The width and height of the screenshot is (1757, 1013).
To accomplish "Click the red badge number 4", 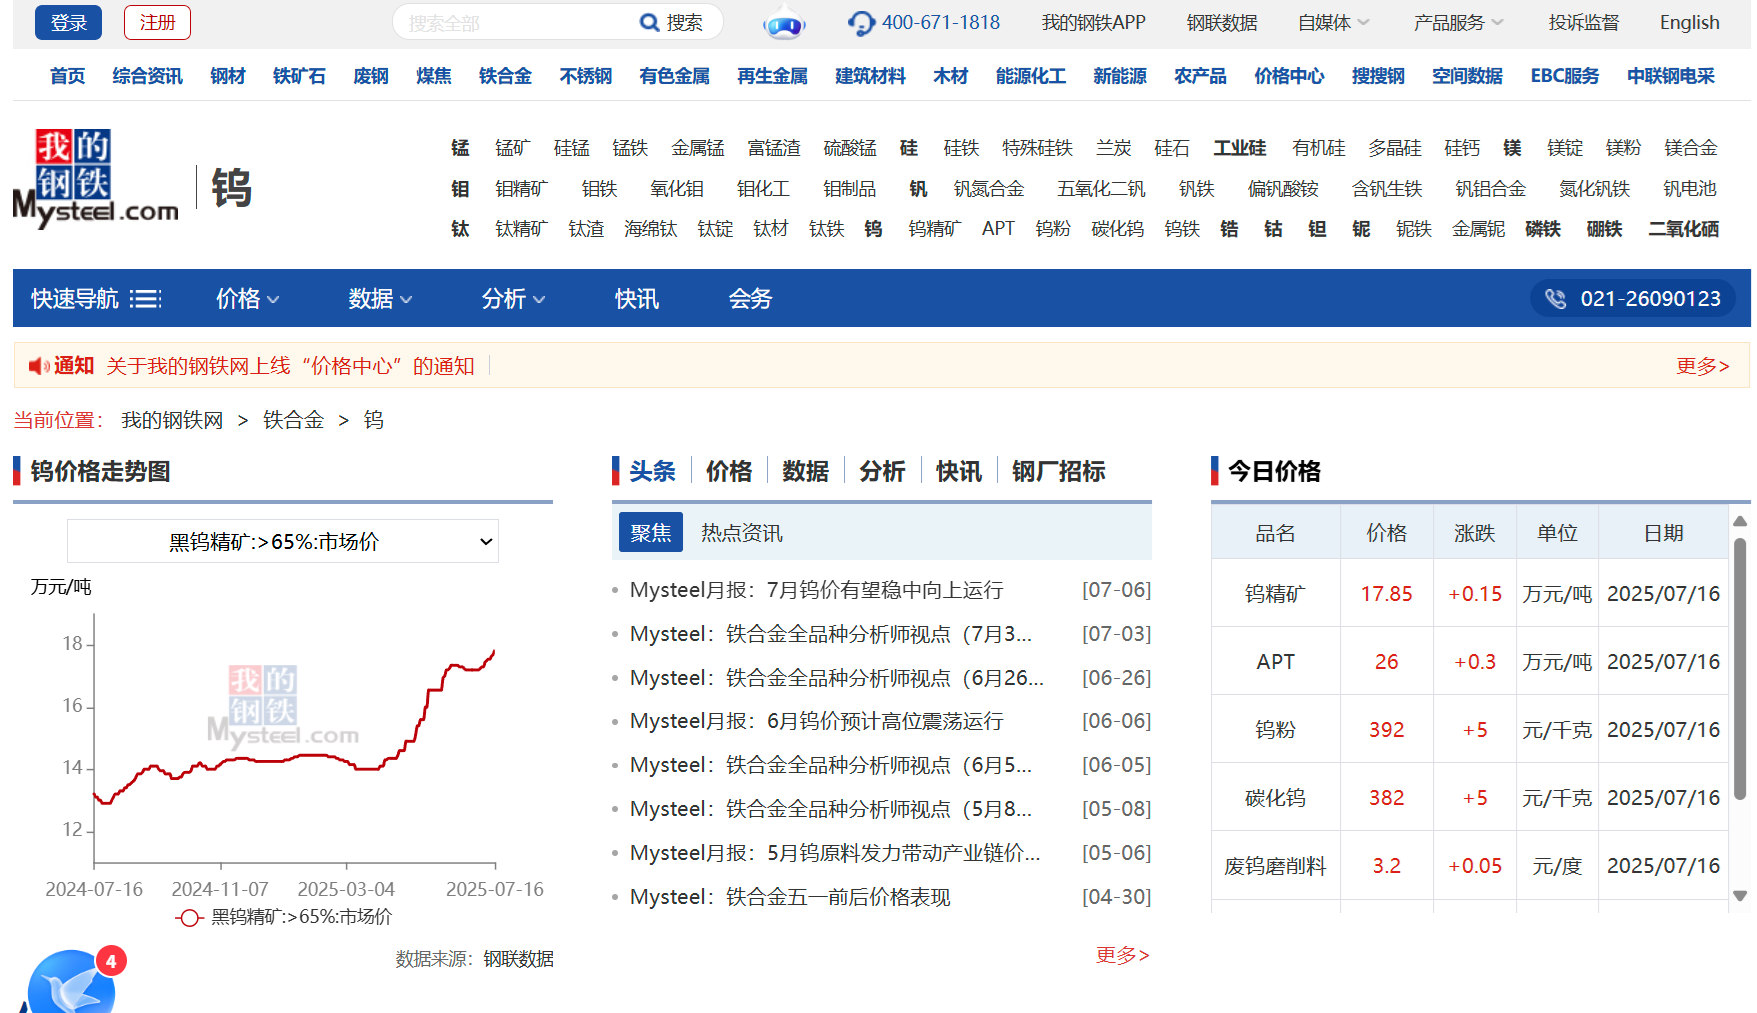I will [111, 961].
